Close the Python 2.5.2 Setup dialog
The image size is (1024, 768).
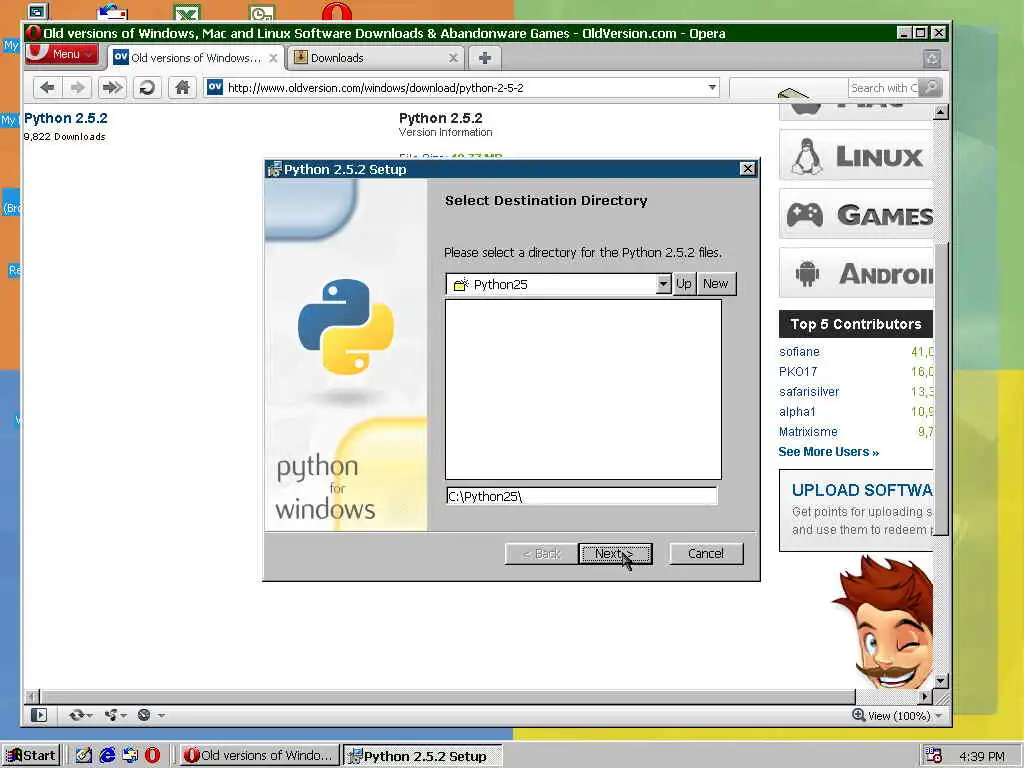[x=748, y=169]
